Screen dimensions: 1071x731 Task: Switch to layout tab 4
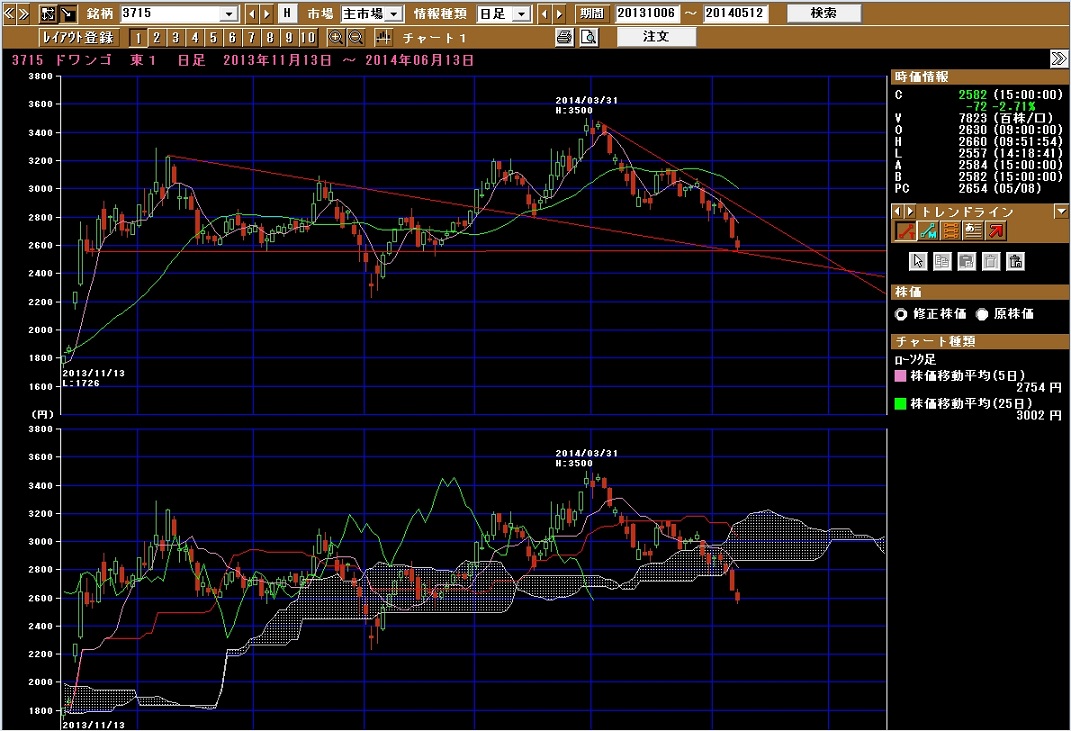tap(195, 38)
